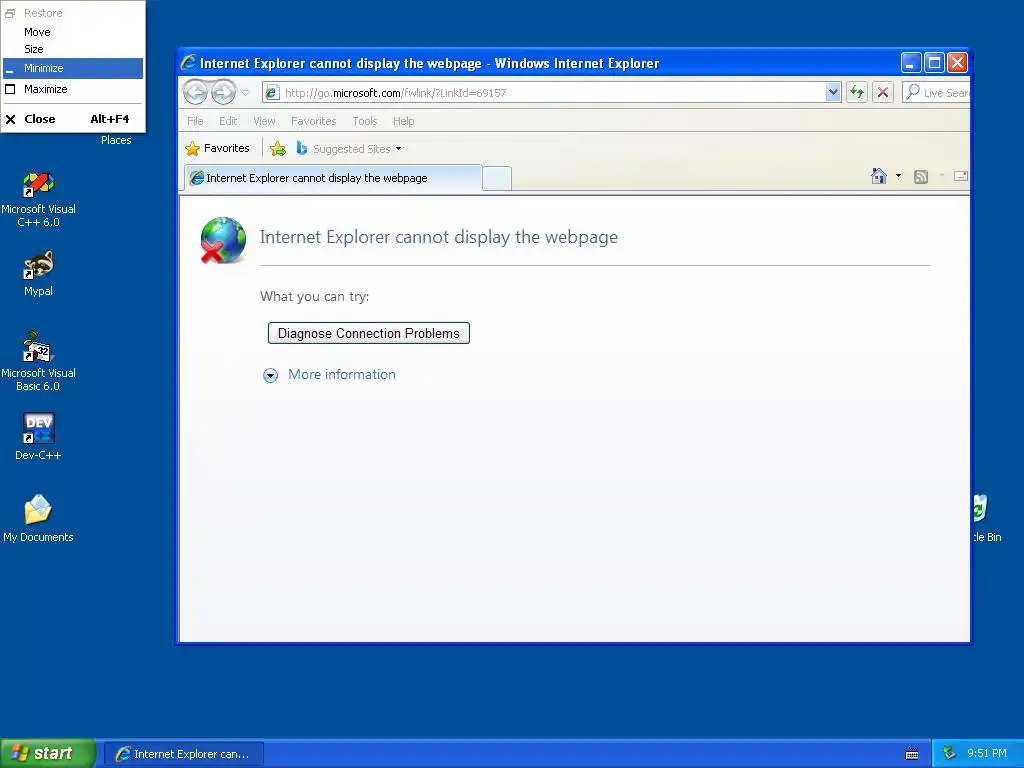The image size is (1024, 768).
Task: Open the Tools menu
Action: click(x=365, y=121)
